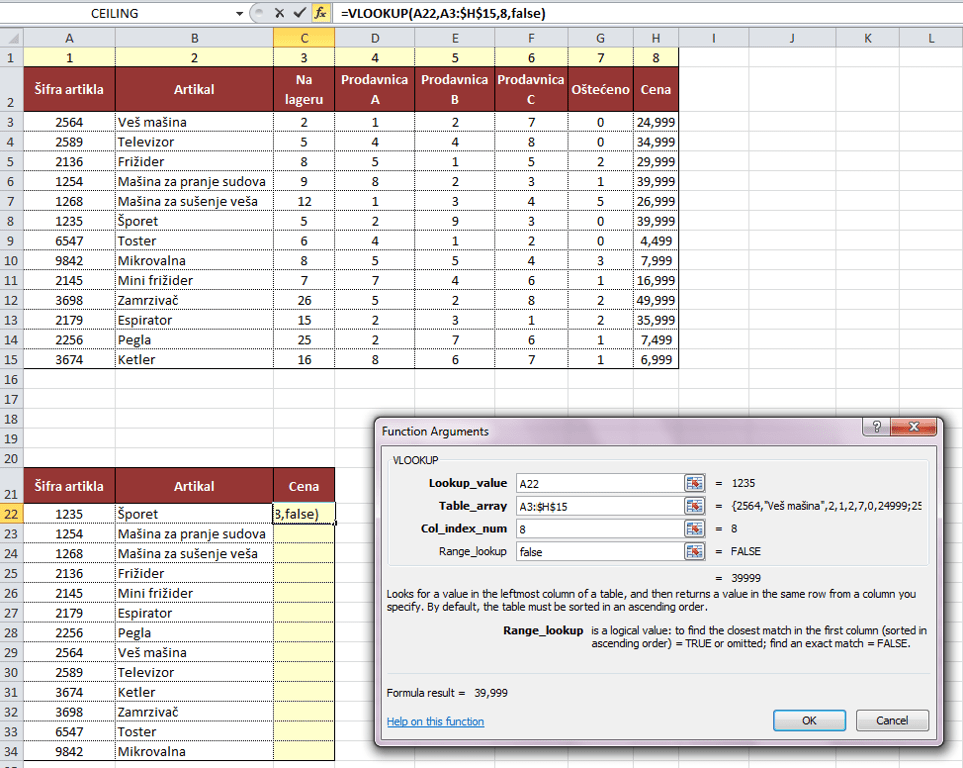The height and width of the screenshot is (768, 963).
Task: Select row 15 header
Action: pyautogui.click(x=12, y=359)
